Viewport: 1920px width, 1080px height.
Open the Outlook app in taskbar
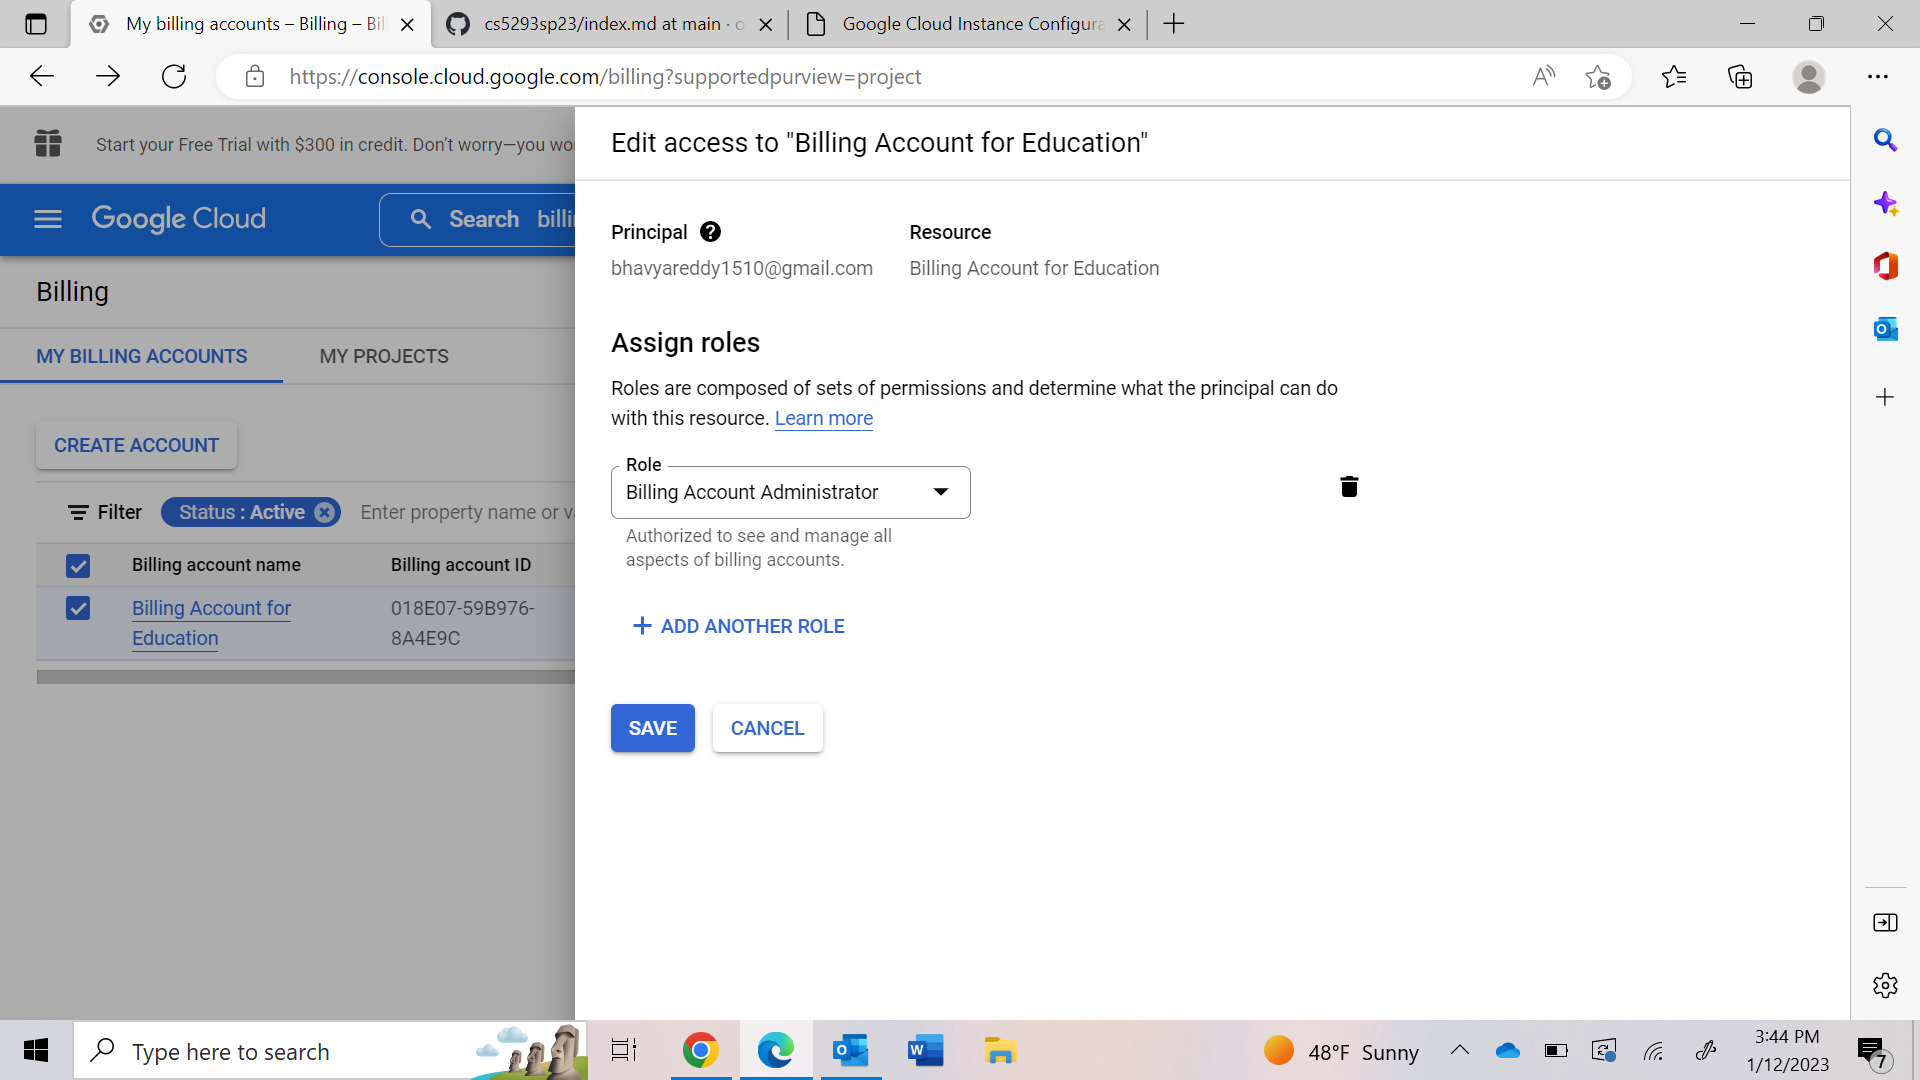click(851, 1051)
